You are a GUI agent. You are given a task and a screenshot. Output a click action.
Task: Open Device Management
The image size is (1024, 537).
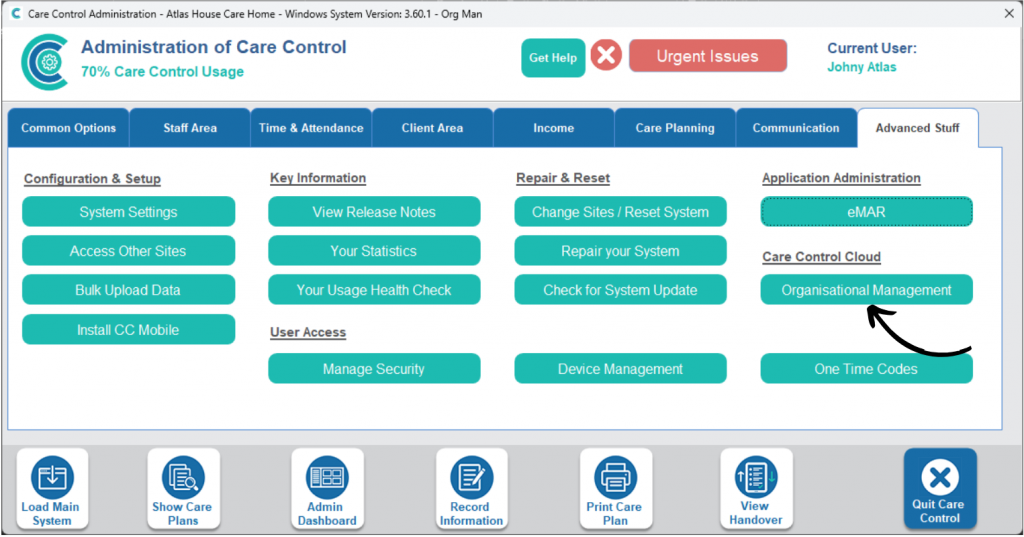pyautogui.click(x=620, y=369)
